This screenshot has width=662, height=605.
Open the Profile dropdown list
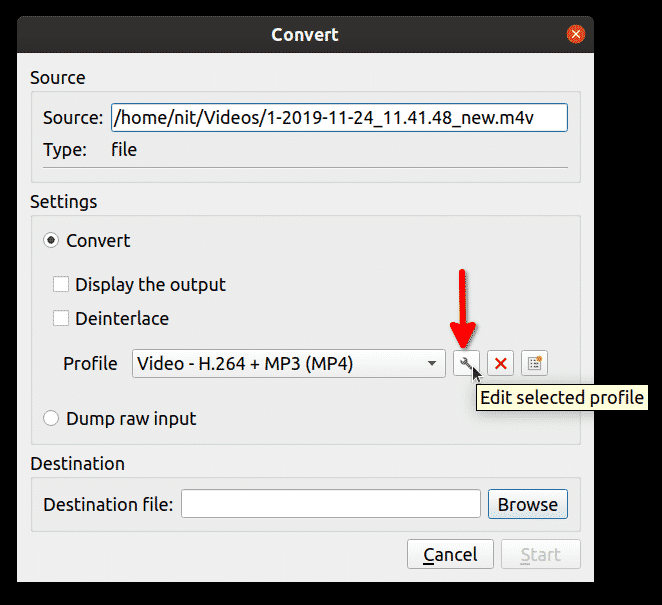tap(288, 364)
